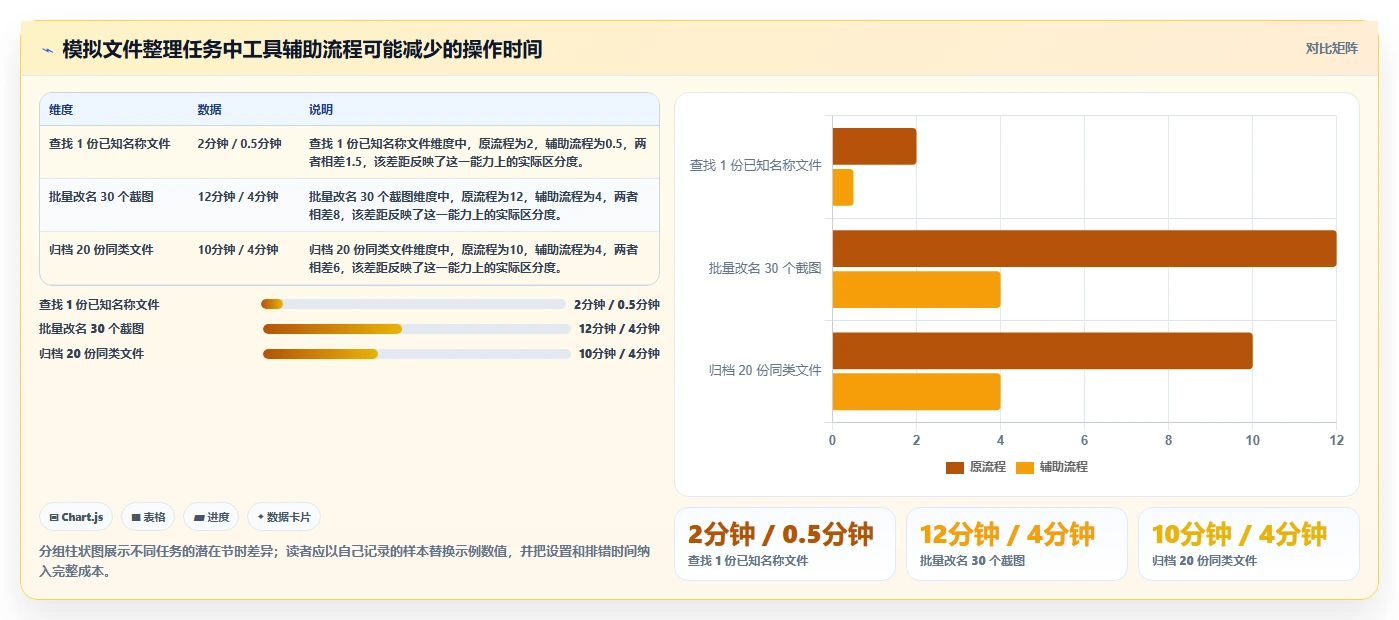Click x-axis tick value 12
The width and height of the screenshot is (1399, 620).
[x=1337, y=441]
